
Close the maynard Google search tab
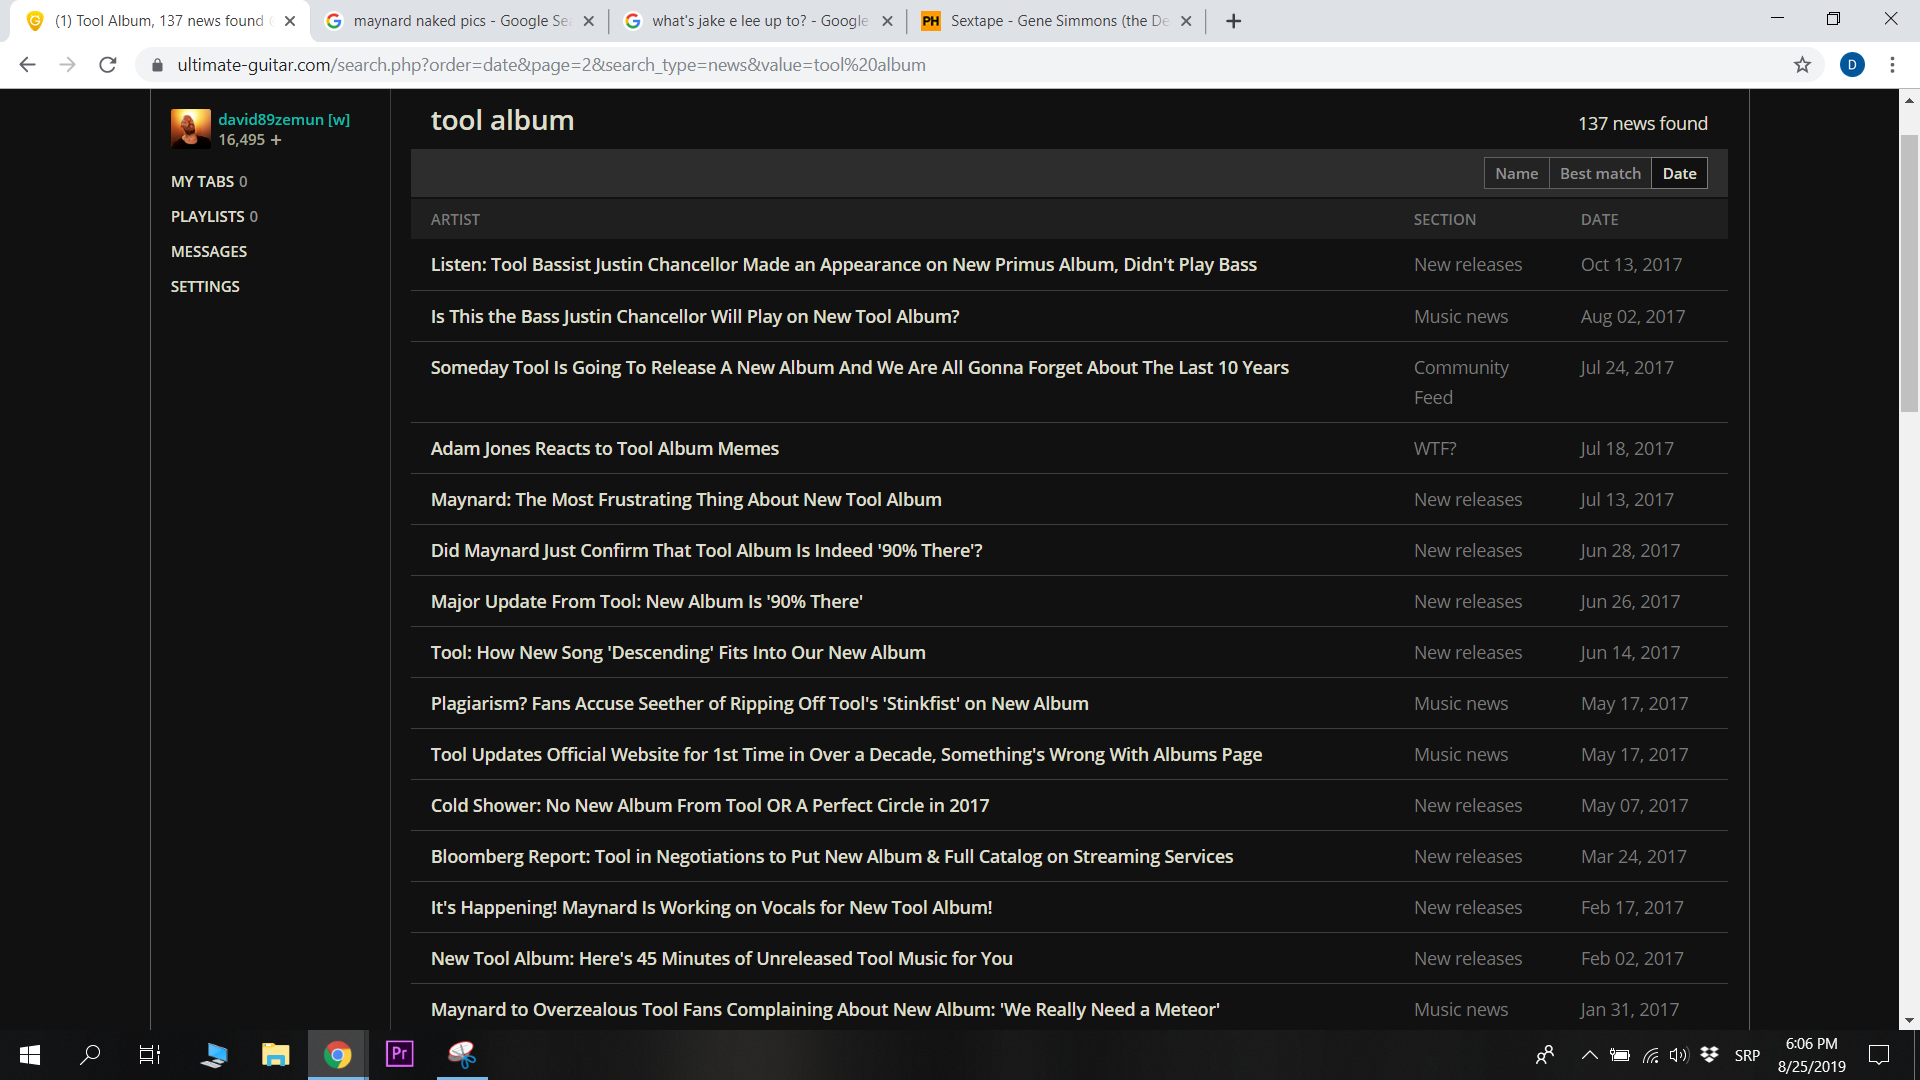[x=588, y=21]
